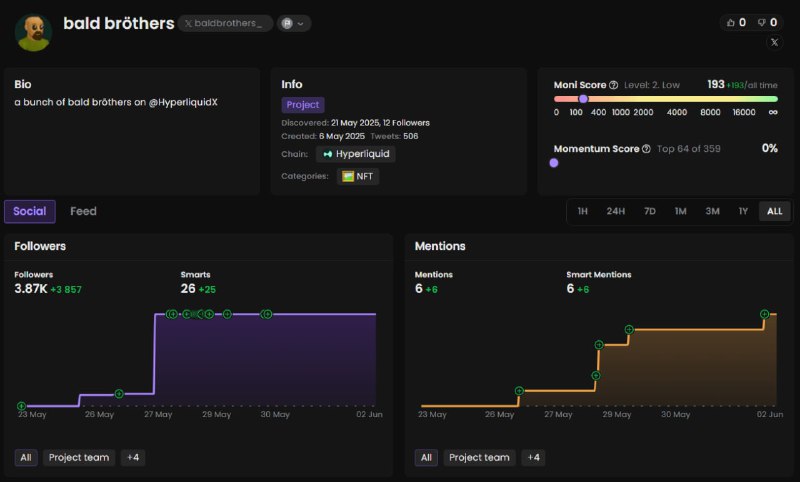This screenshot has height=482, width=800.
Task: Filter Followers chart by Project team
Action: coord(79,458)
